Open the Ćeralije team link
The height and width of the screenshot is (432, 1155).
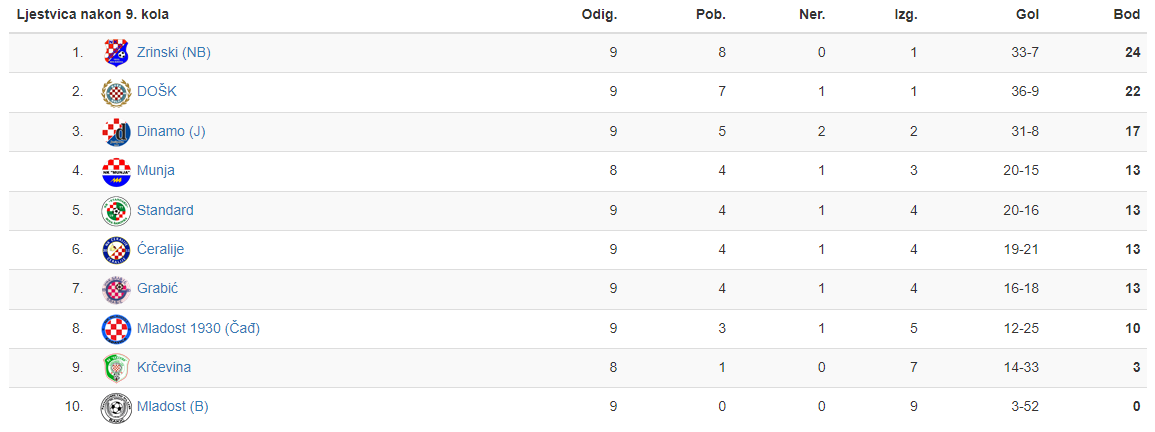click(161, 249)
